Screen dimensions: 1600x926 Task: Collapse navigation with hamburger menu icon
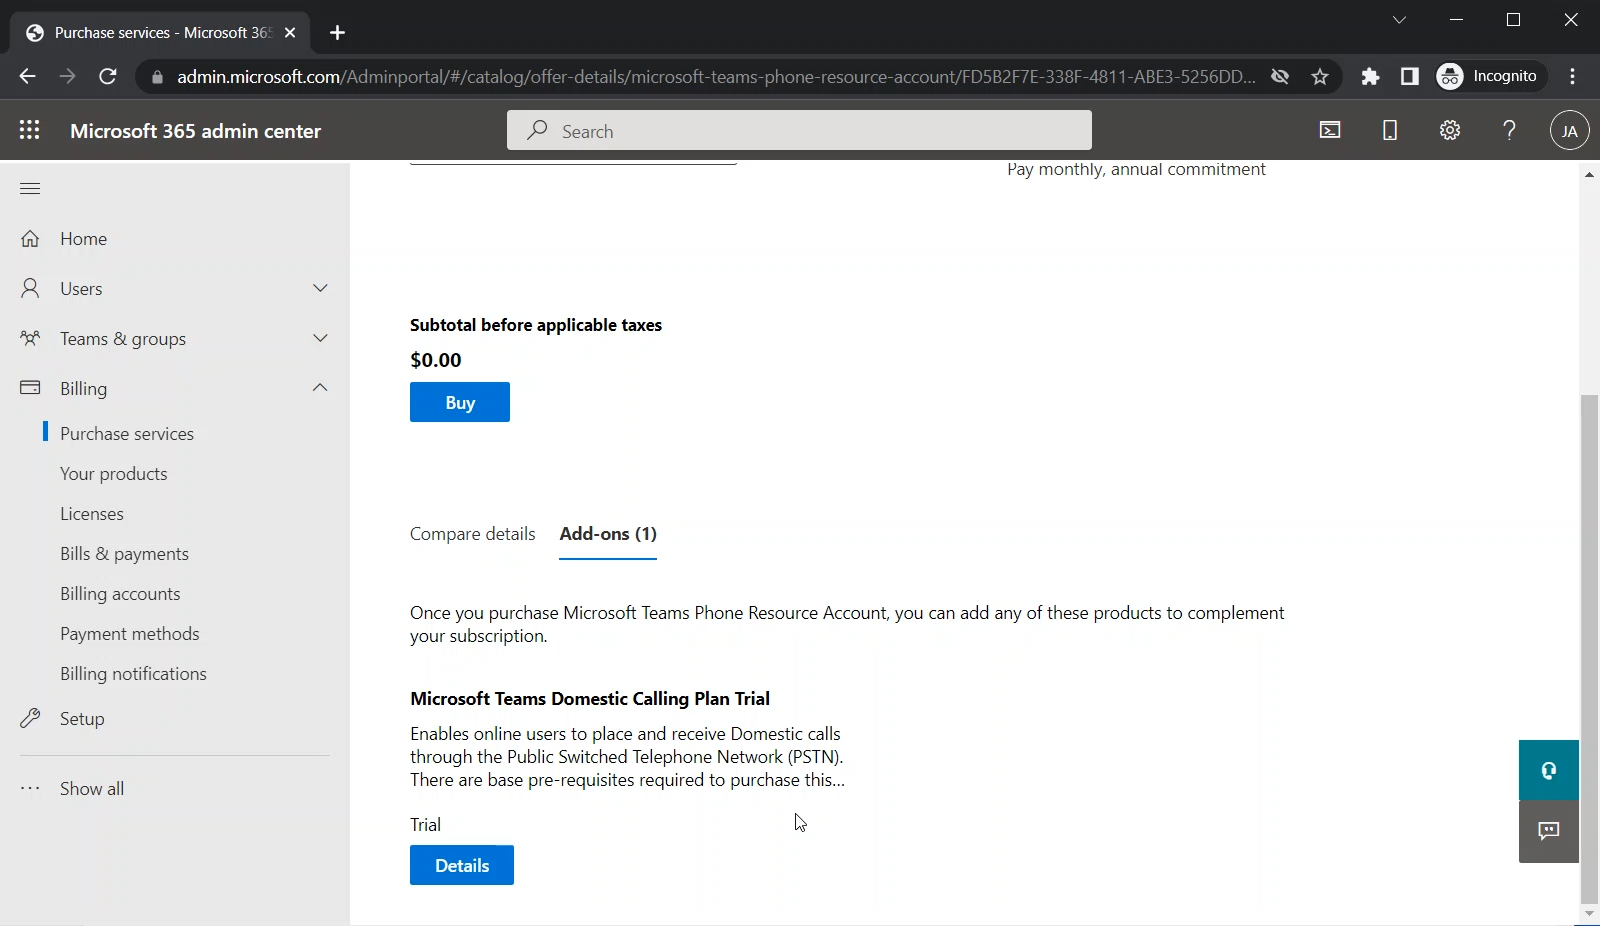pyautogui.click(x=30, y=188)
